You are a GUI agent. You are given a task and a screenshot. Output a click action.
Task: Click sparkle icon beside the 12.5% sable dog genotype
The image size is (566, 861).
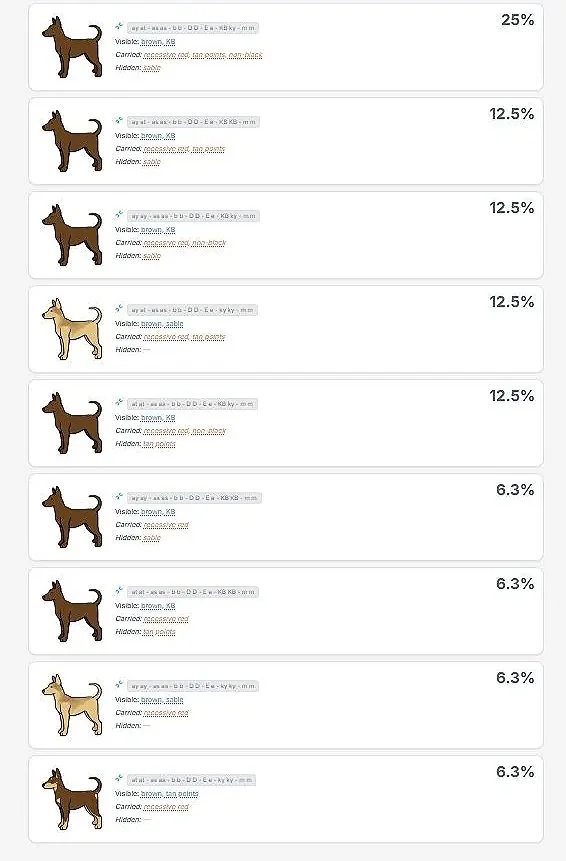[x=119, y=309]
